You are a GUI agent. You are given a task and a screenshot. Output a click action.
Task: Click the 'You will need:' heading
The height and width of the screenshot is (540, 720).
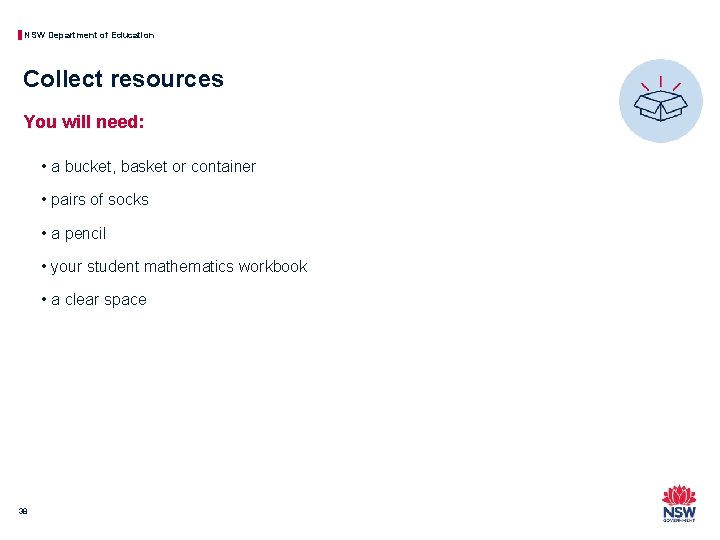pos(84,122)
